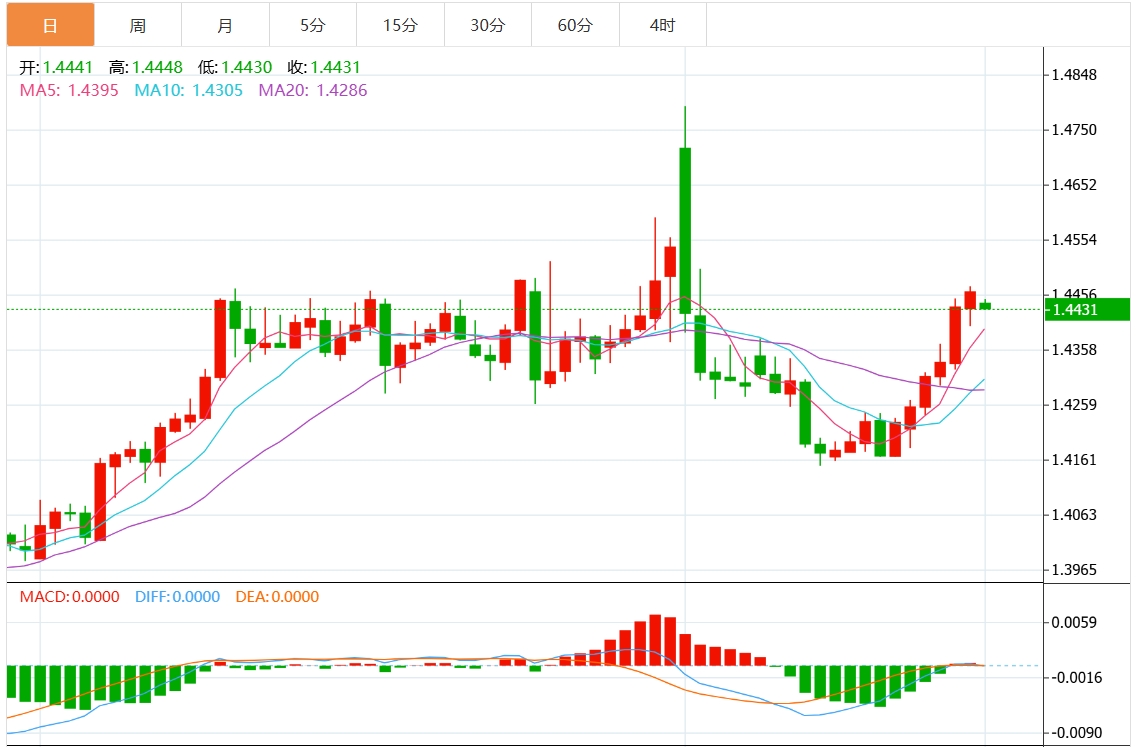The width and height of the screenshot is (1139, 747).
Task: Select the 15分 chart tab
Action: 401,25
